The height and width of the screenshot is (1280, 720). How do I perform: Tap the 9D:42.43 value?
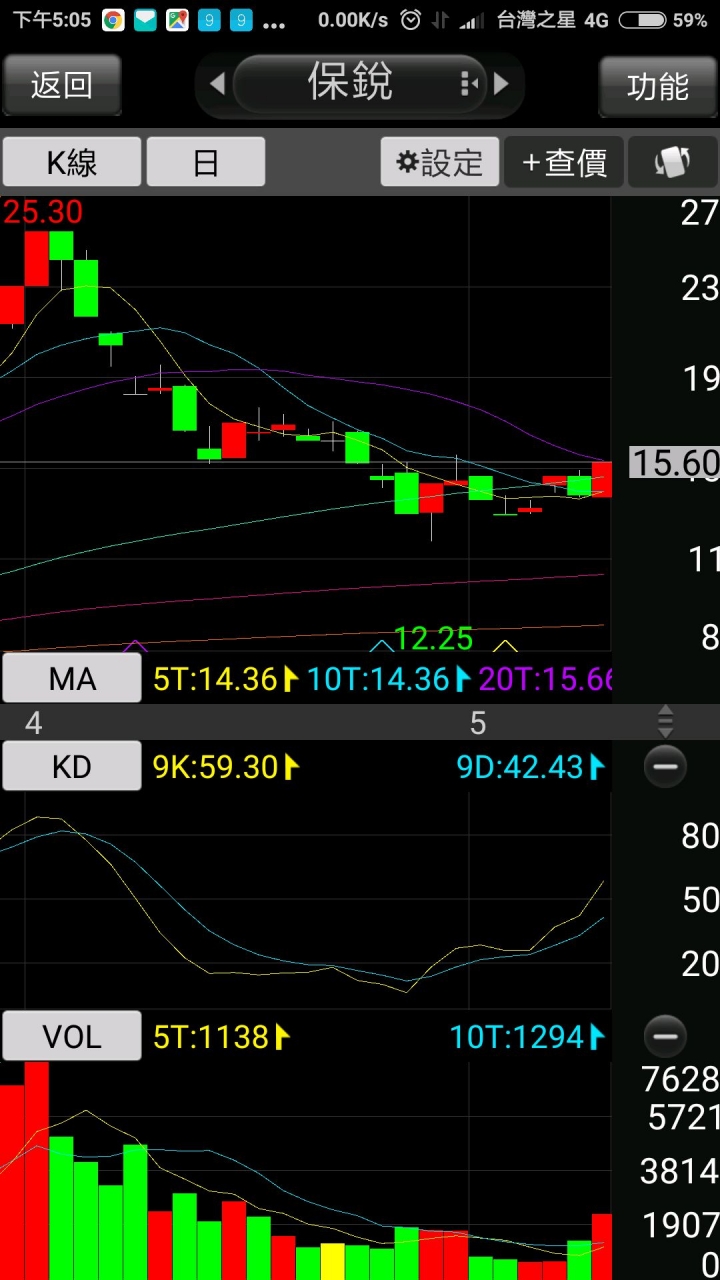[x=530, y=767]
